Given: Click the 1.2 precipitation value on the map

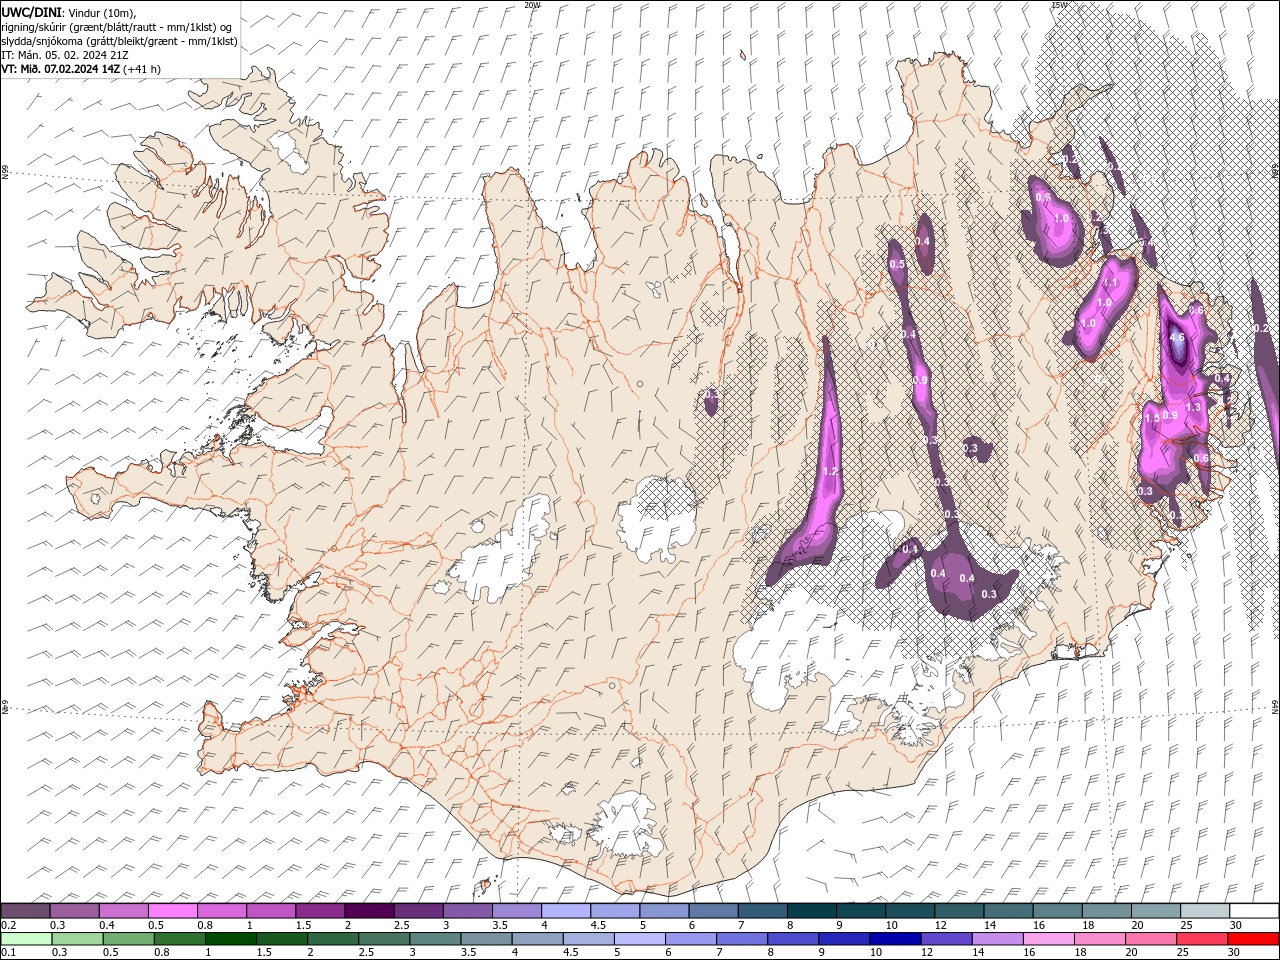Looking at the screenshot, I should point(829,471).
